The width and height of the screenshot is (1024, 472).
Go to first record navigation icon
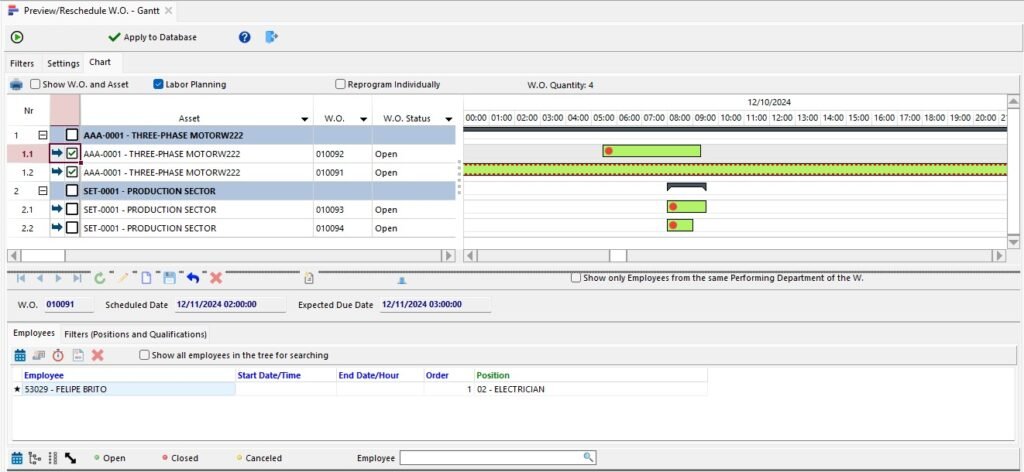tap(21, 278)
